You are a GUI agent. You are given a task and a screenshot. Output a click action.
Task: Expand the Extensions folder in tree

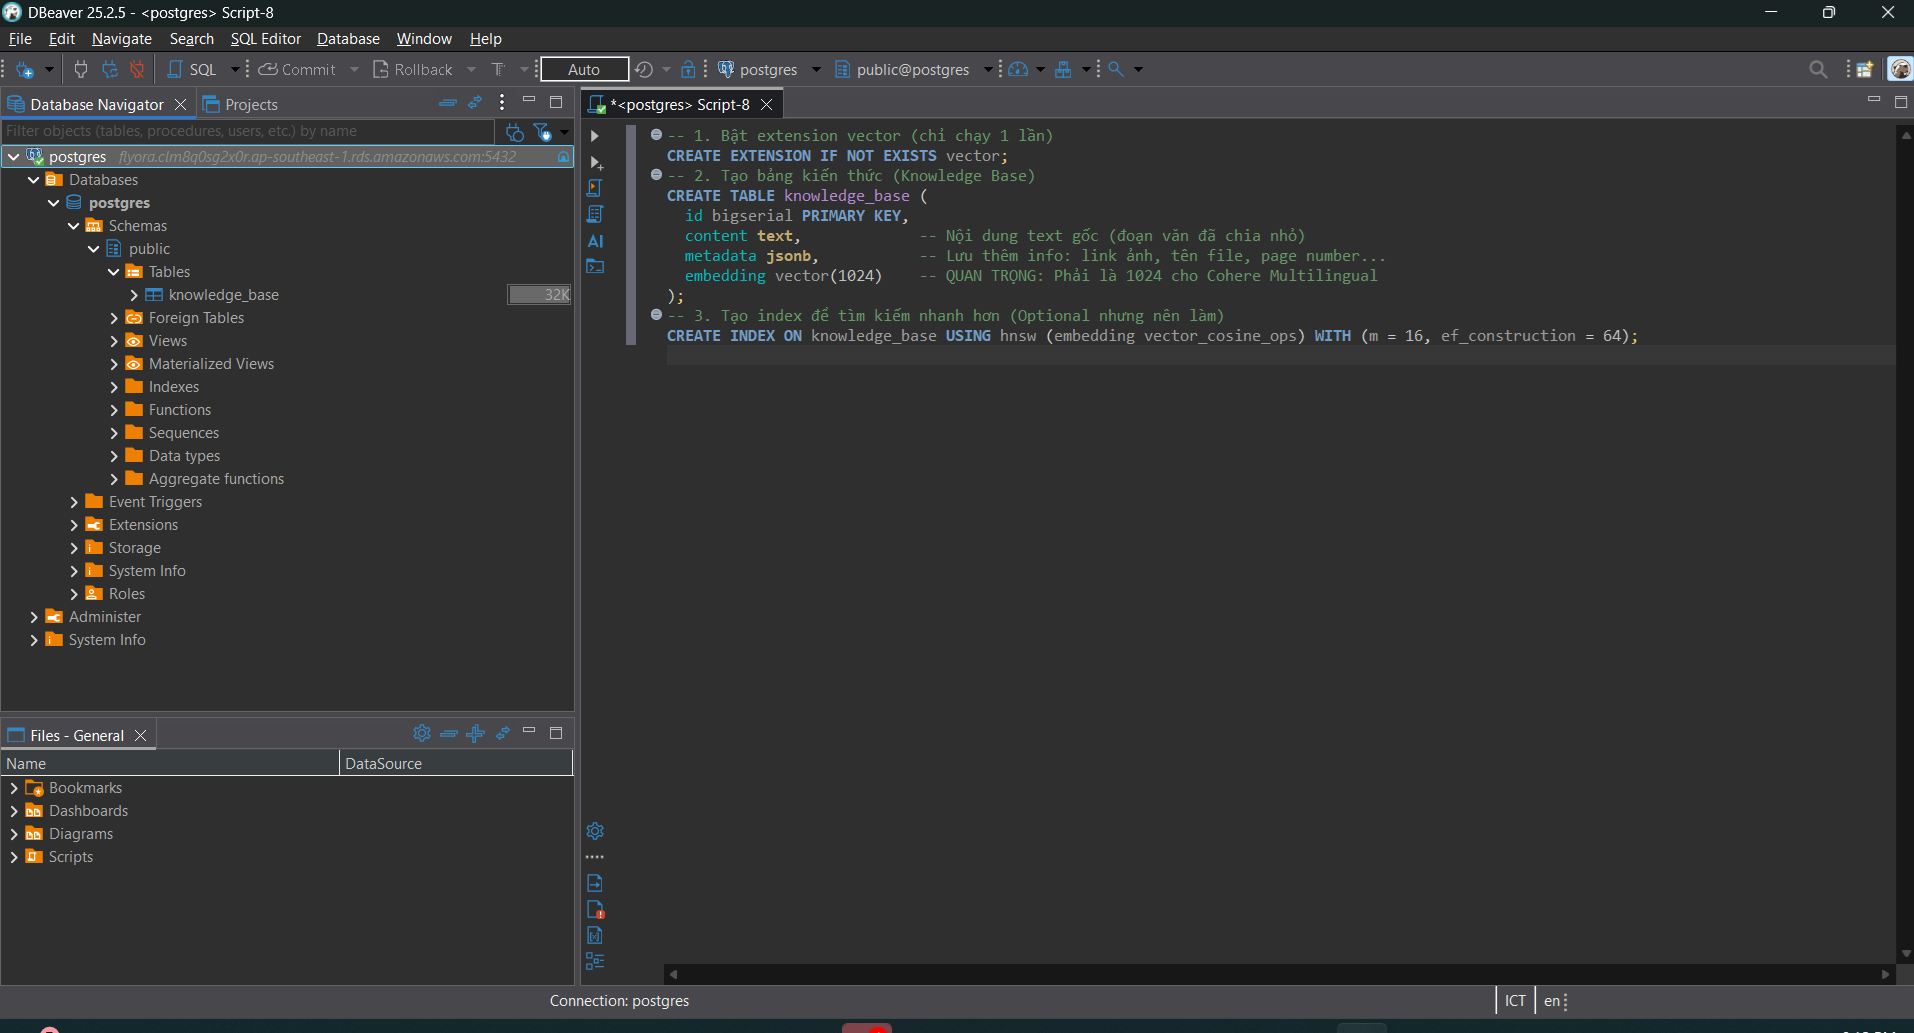pyautogui.click(x=74, y=525)
